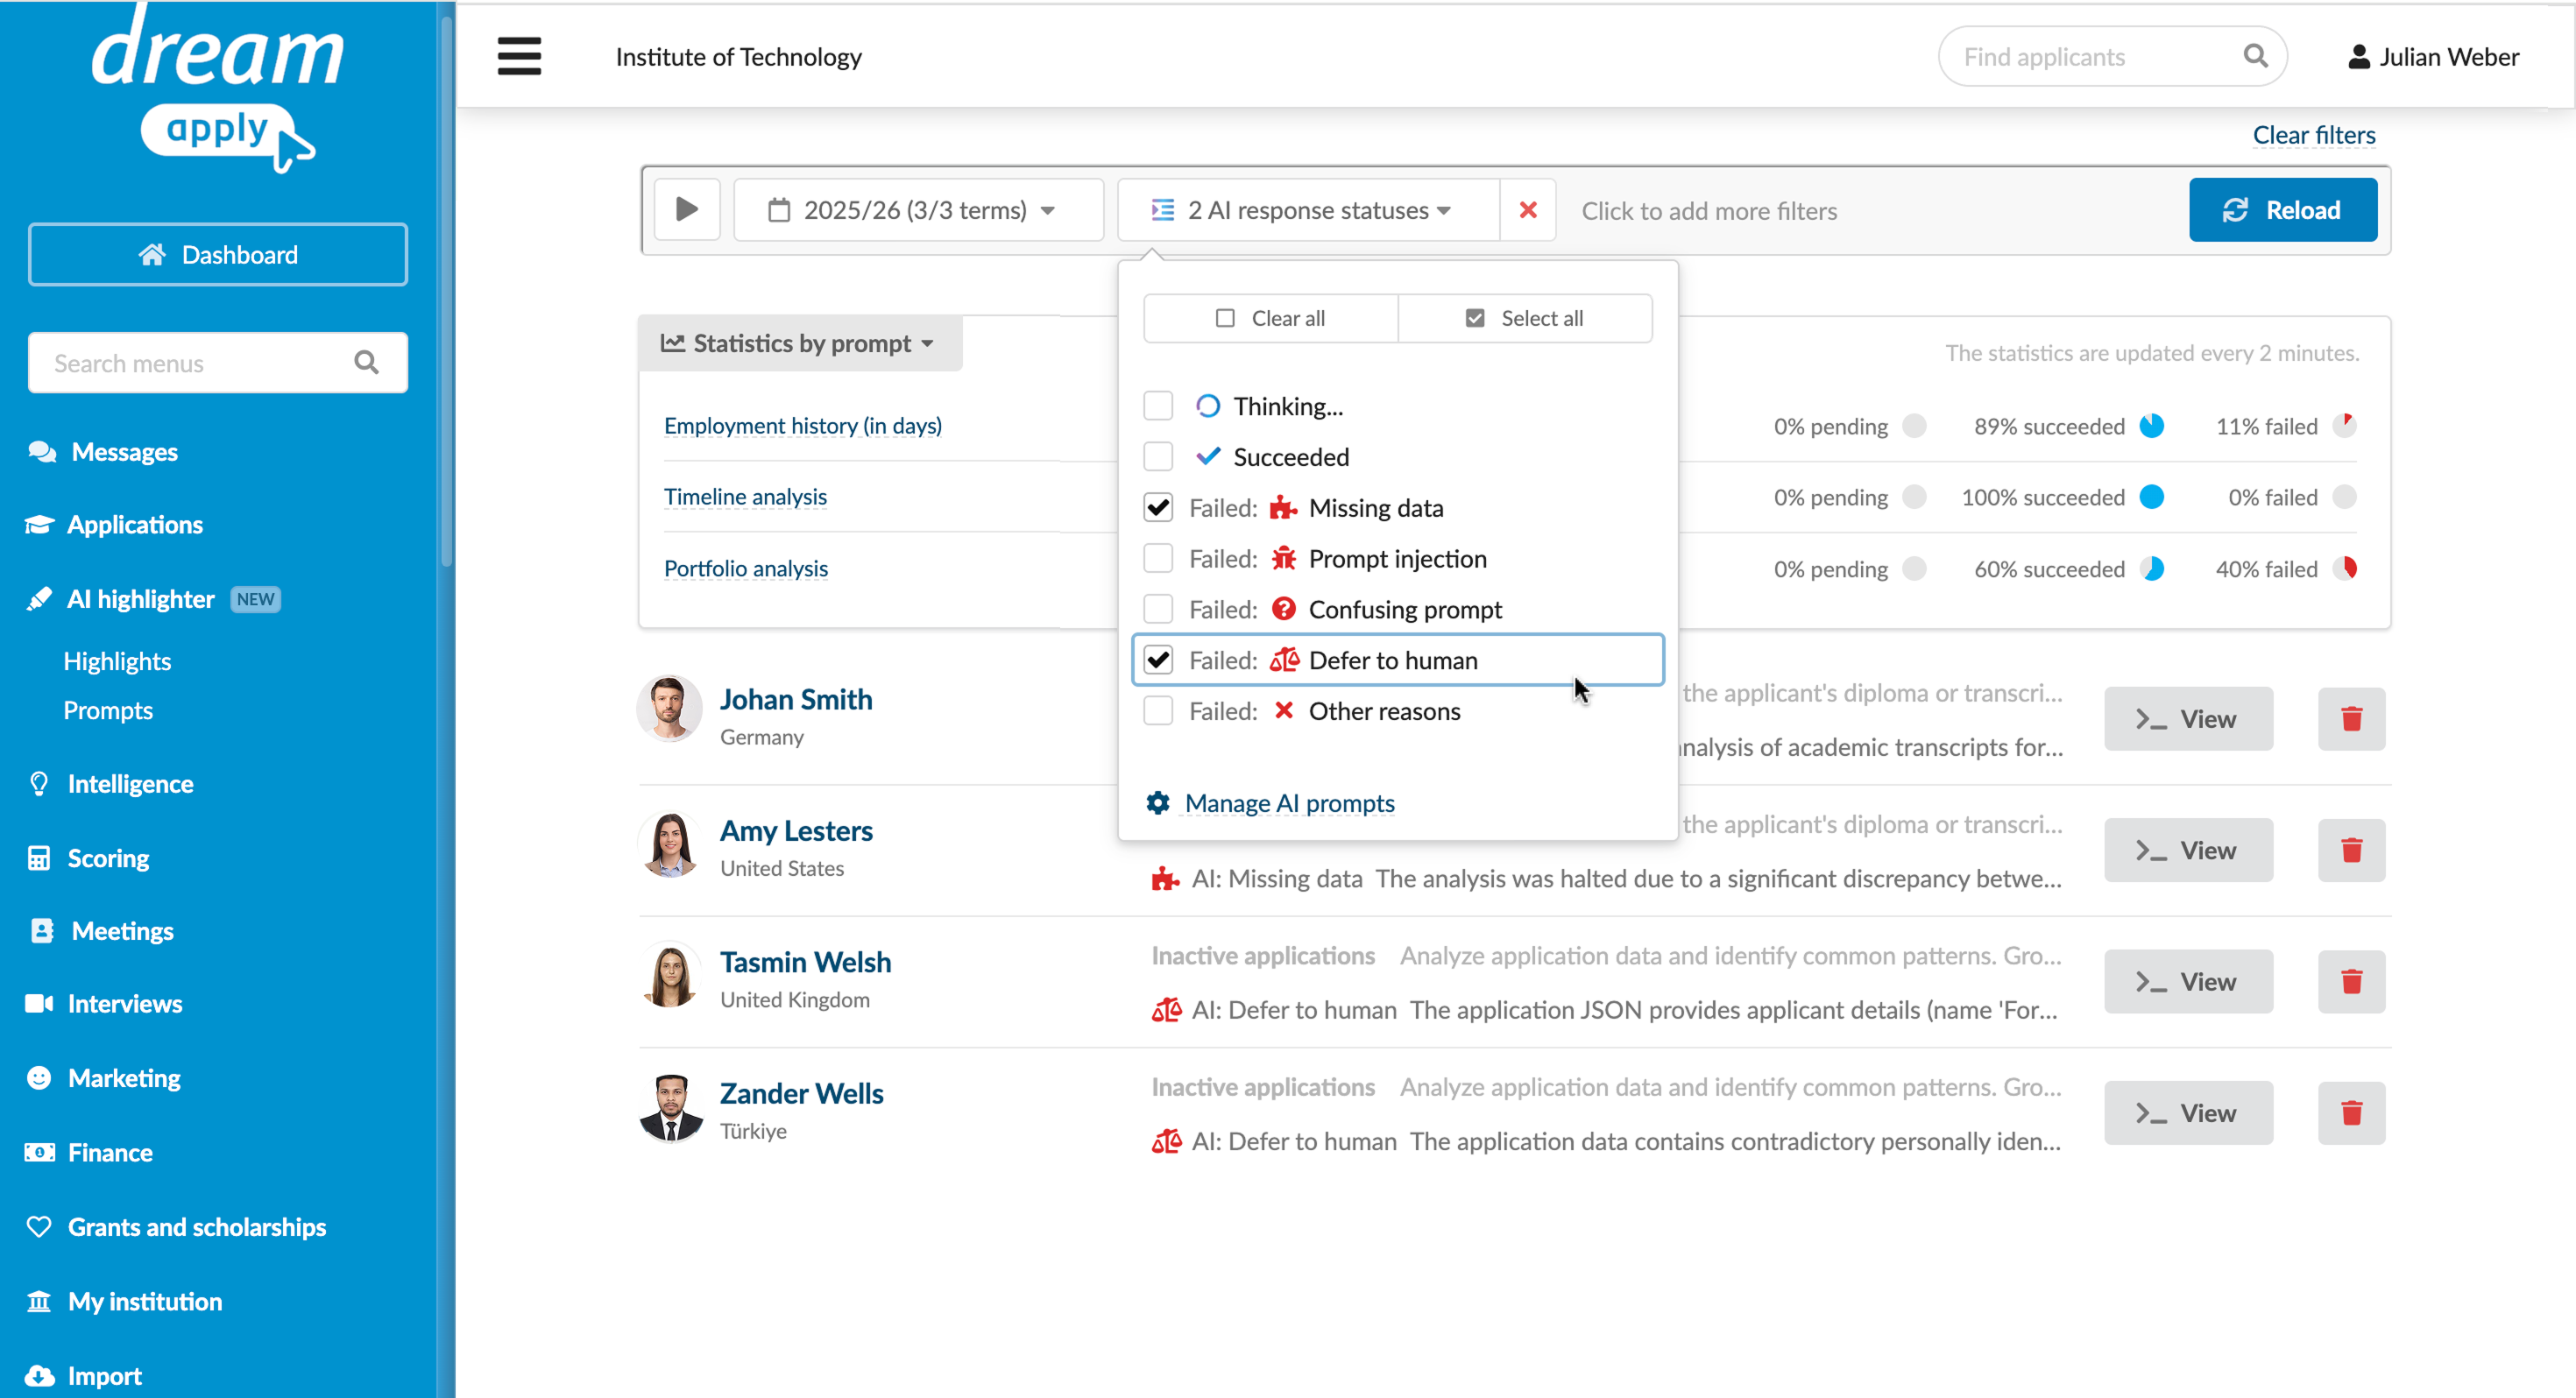
Task: Click the Applications graduation cap icon
Action: click(39, 525)
